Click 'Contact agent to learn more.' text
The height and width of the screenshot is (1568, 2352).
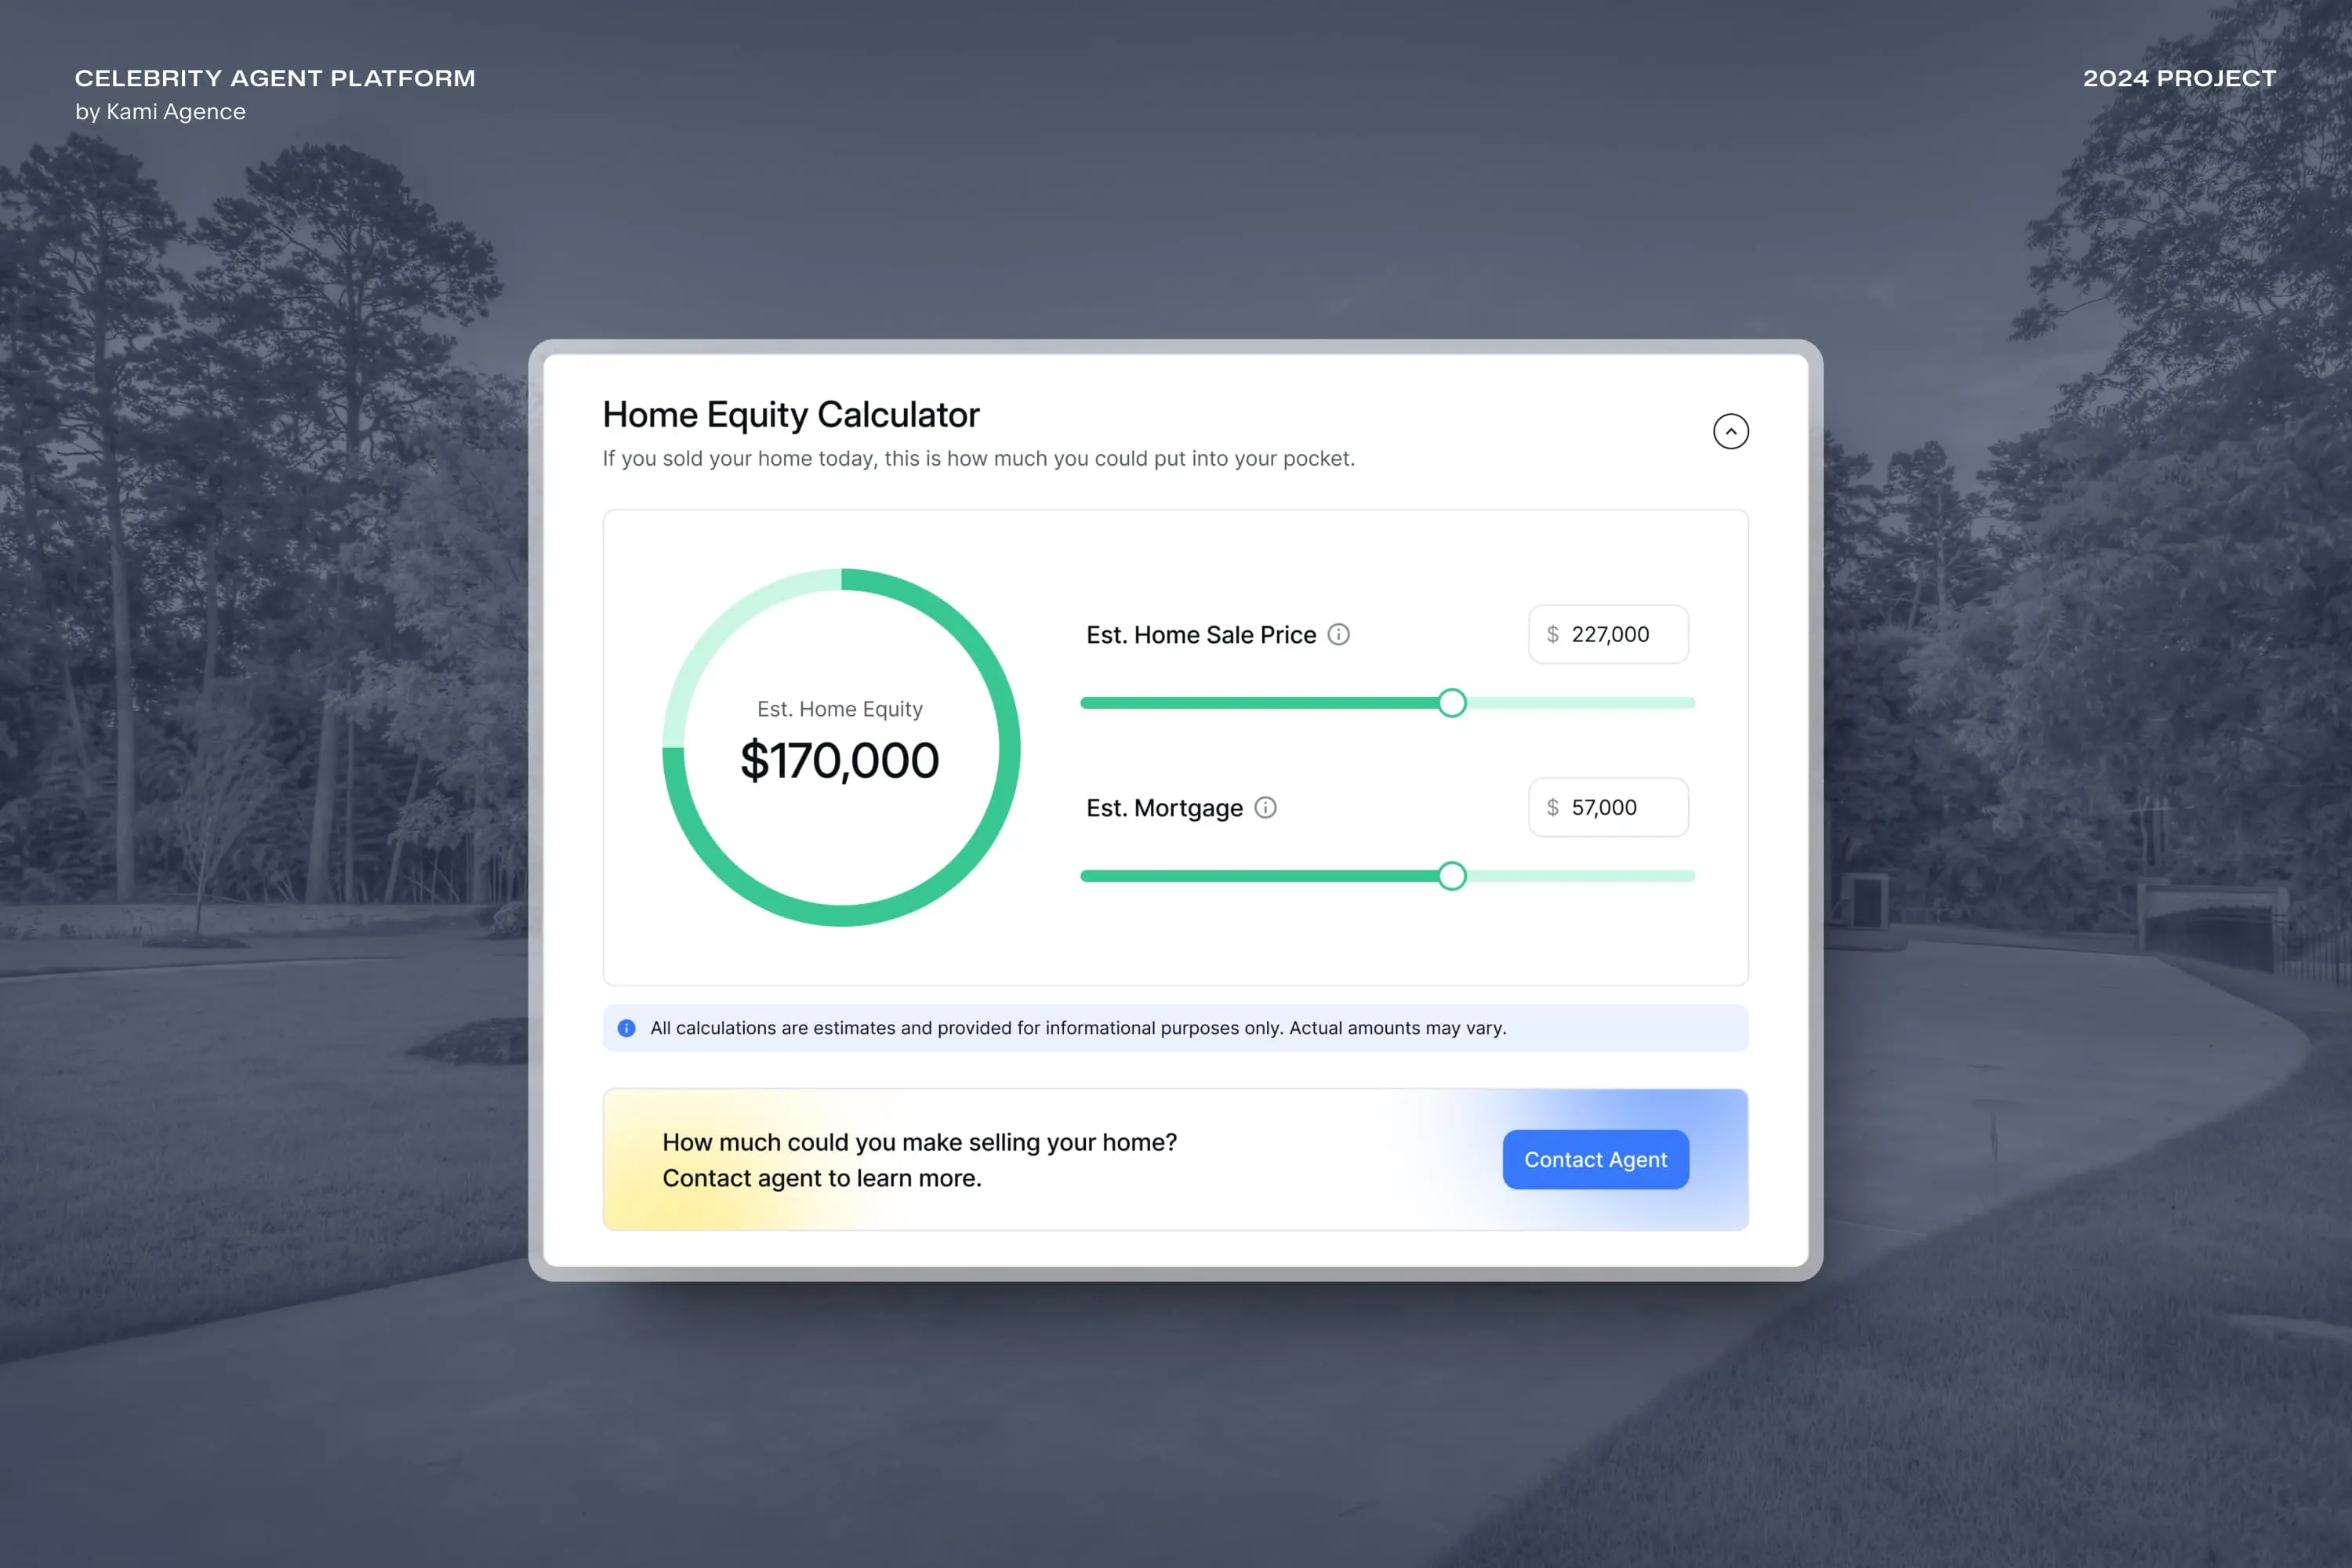pos(822,1178)
